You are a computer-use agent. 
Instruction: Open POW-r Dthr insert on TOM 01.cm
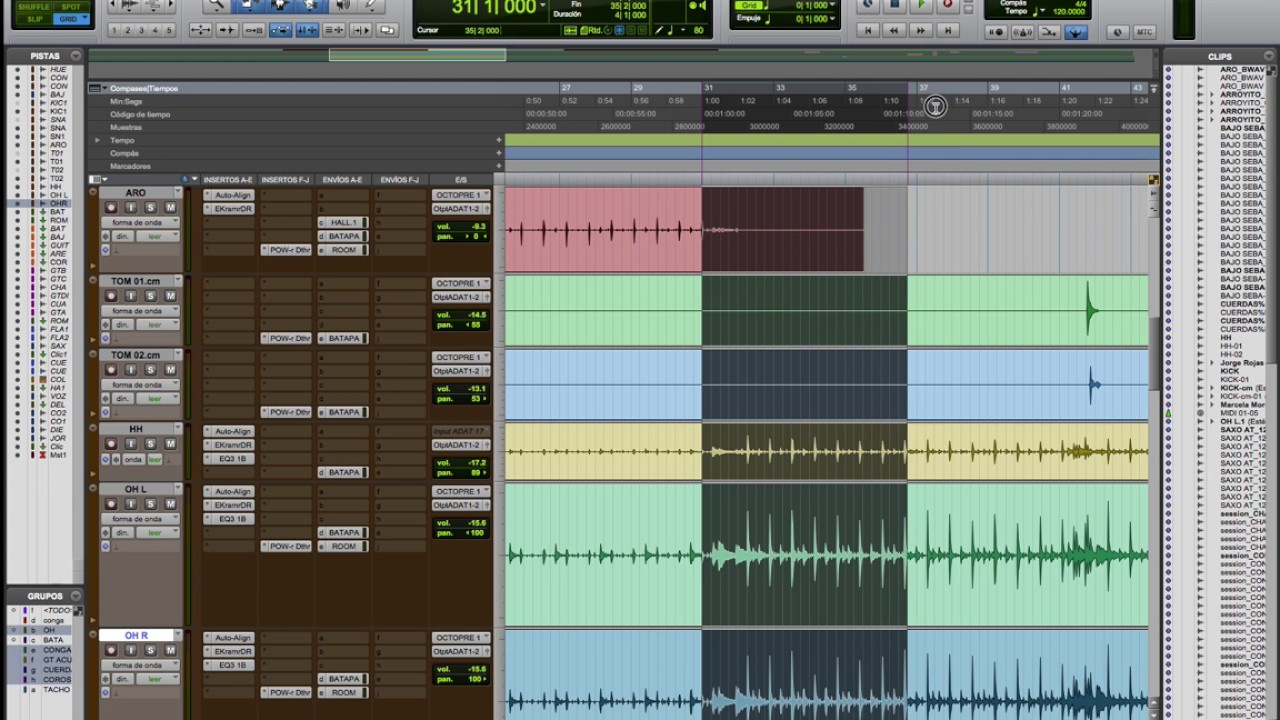(287, 338)
